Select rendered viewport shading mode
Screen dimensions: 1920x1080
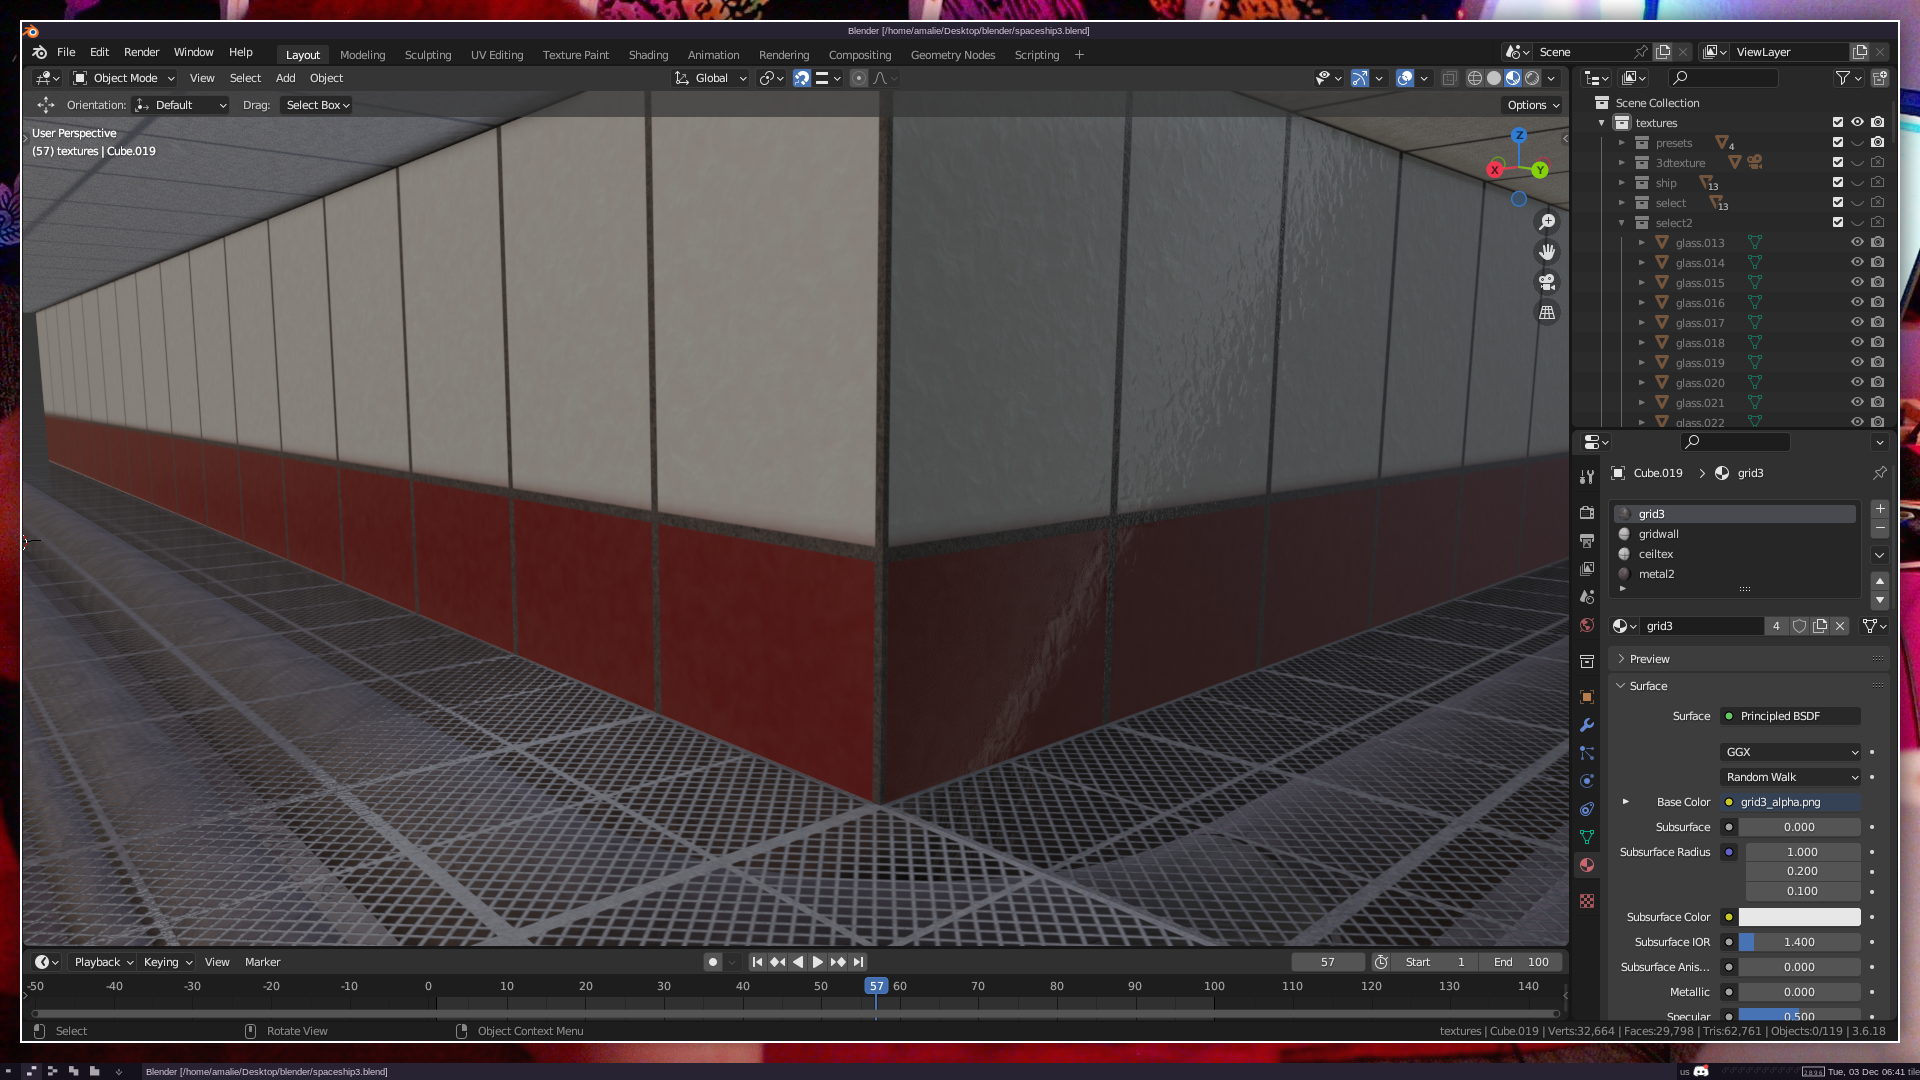[1532, 78]
